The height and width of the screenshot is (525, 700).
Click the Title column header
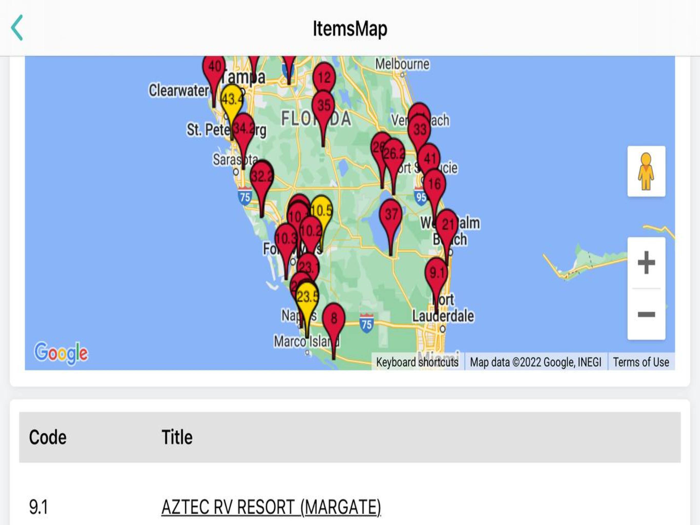177,437
